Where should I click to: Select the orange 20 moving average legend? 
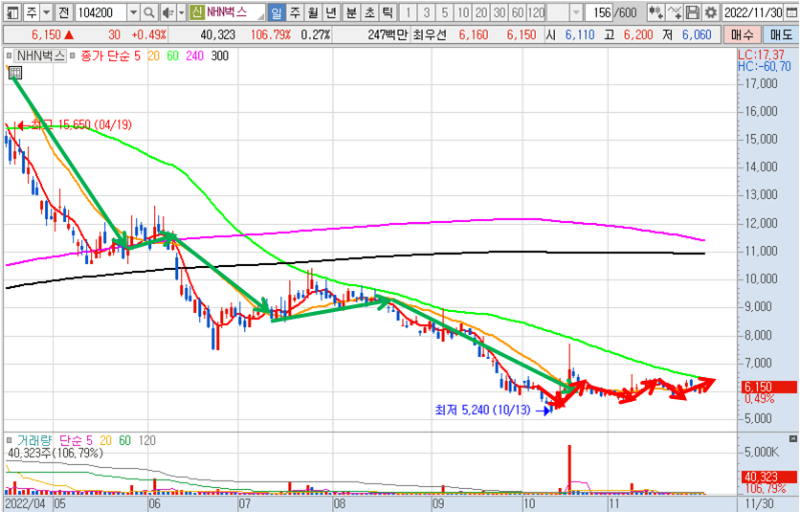coord(154,56)
